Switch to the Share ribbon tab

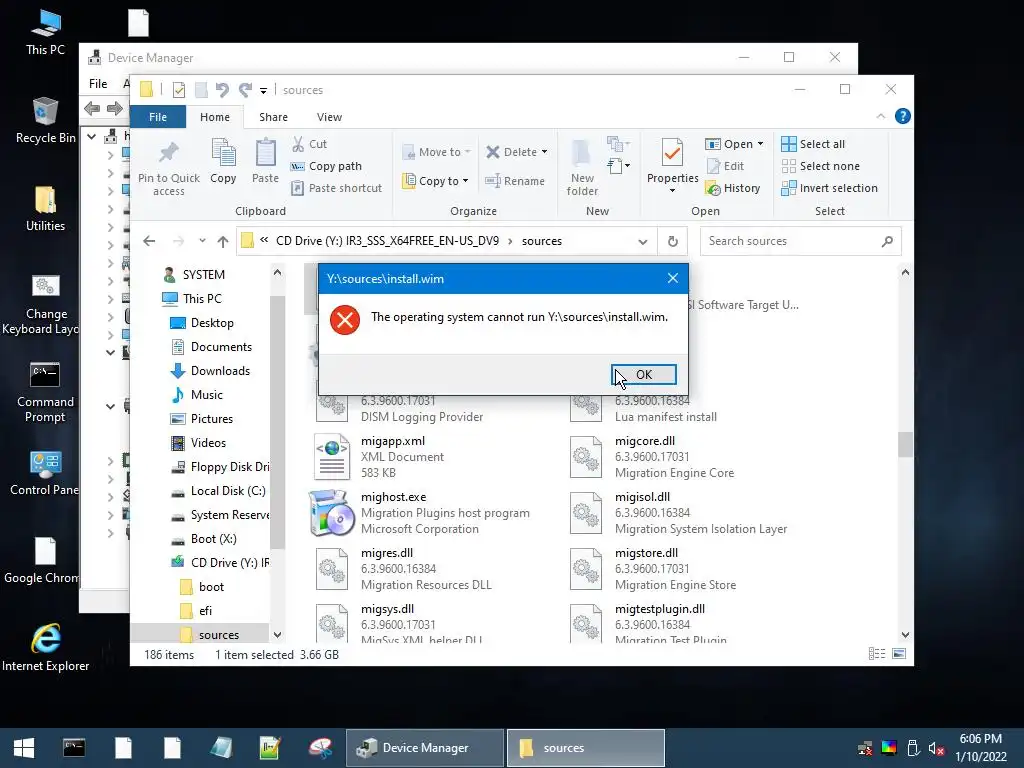273,117
